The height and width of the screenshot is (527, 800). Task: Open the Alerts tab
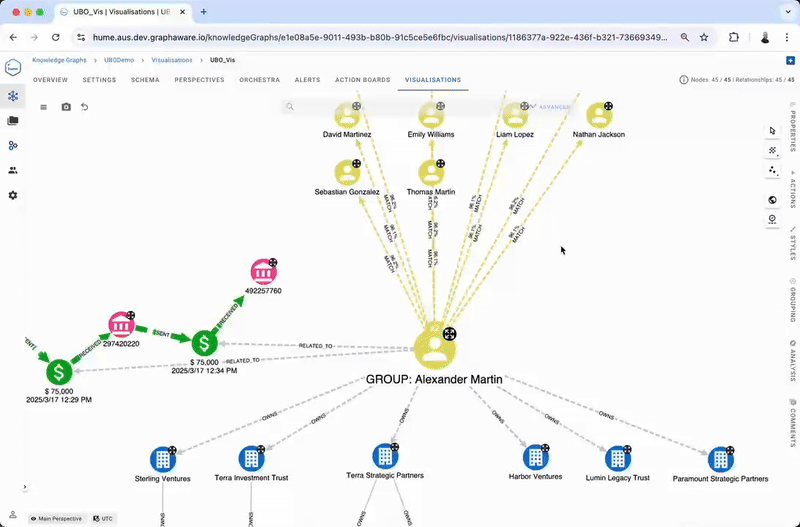(x=307, y=80)
